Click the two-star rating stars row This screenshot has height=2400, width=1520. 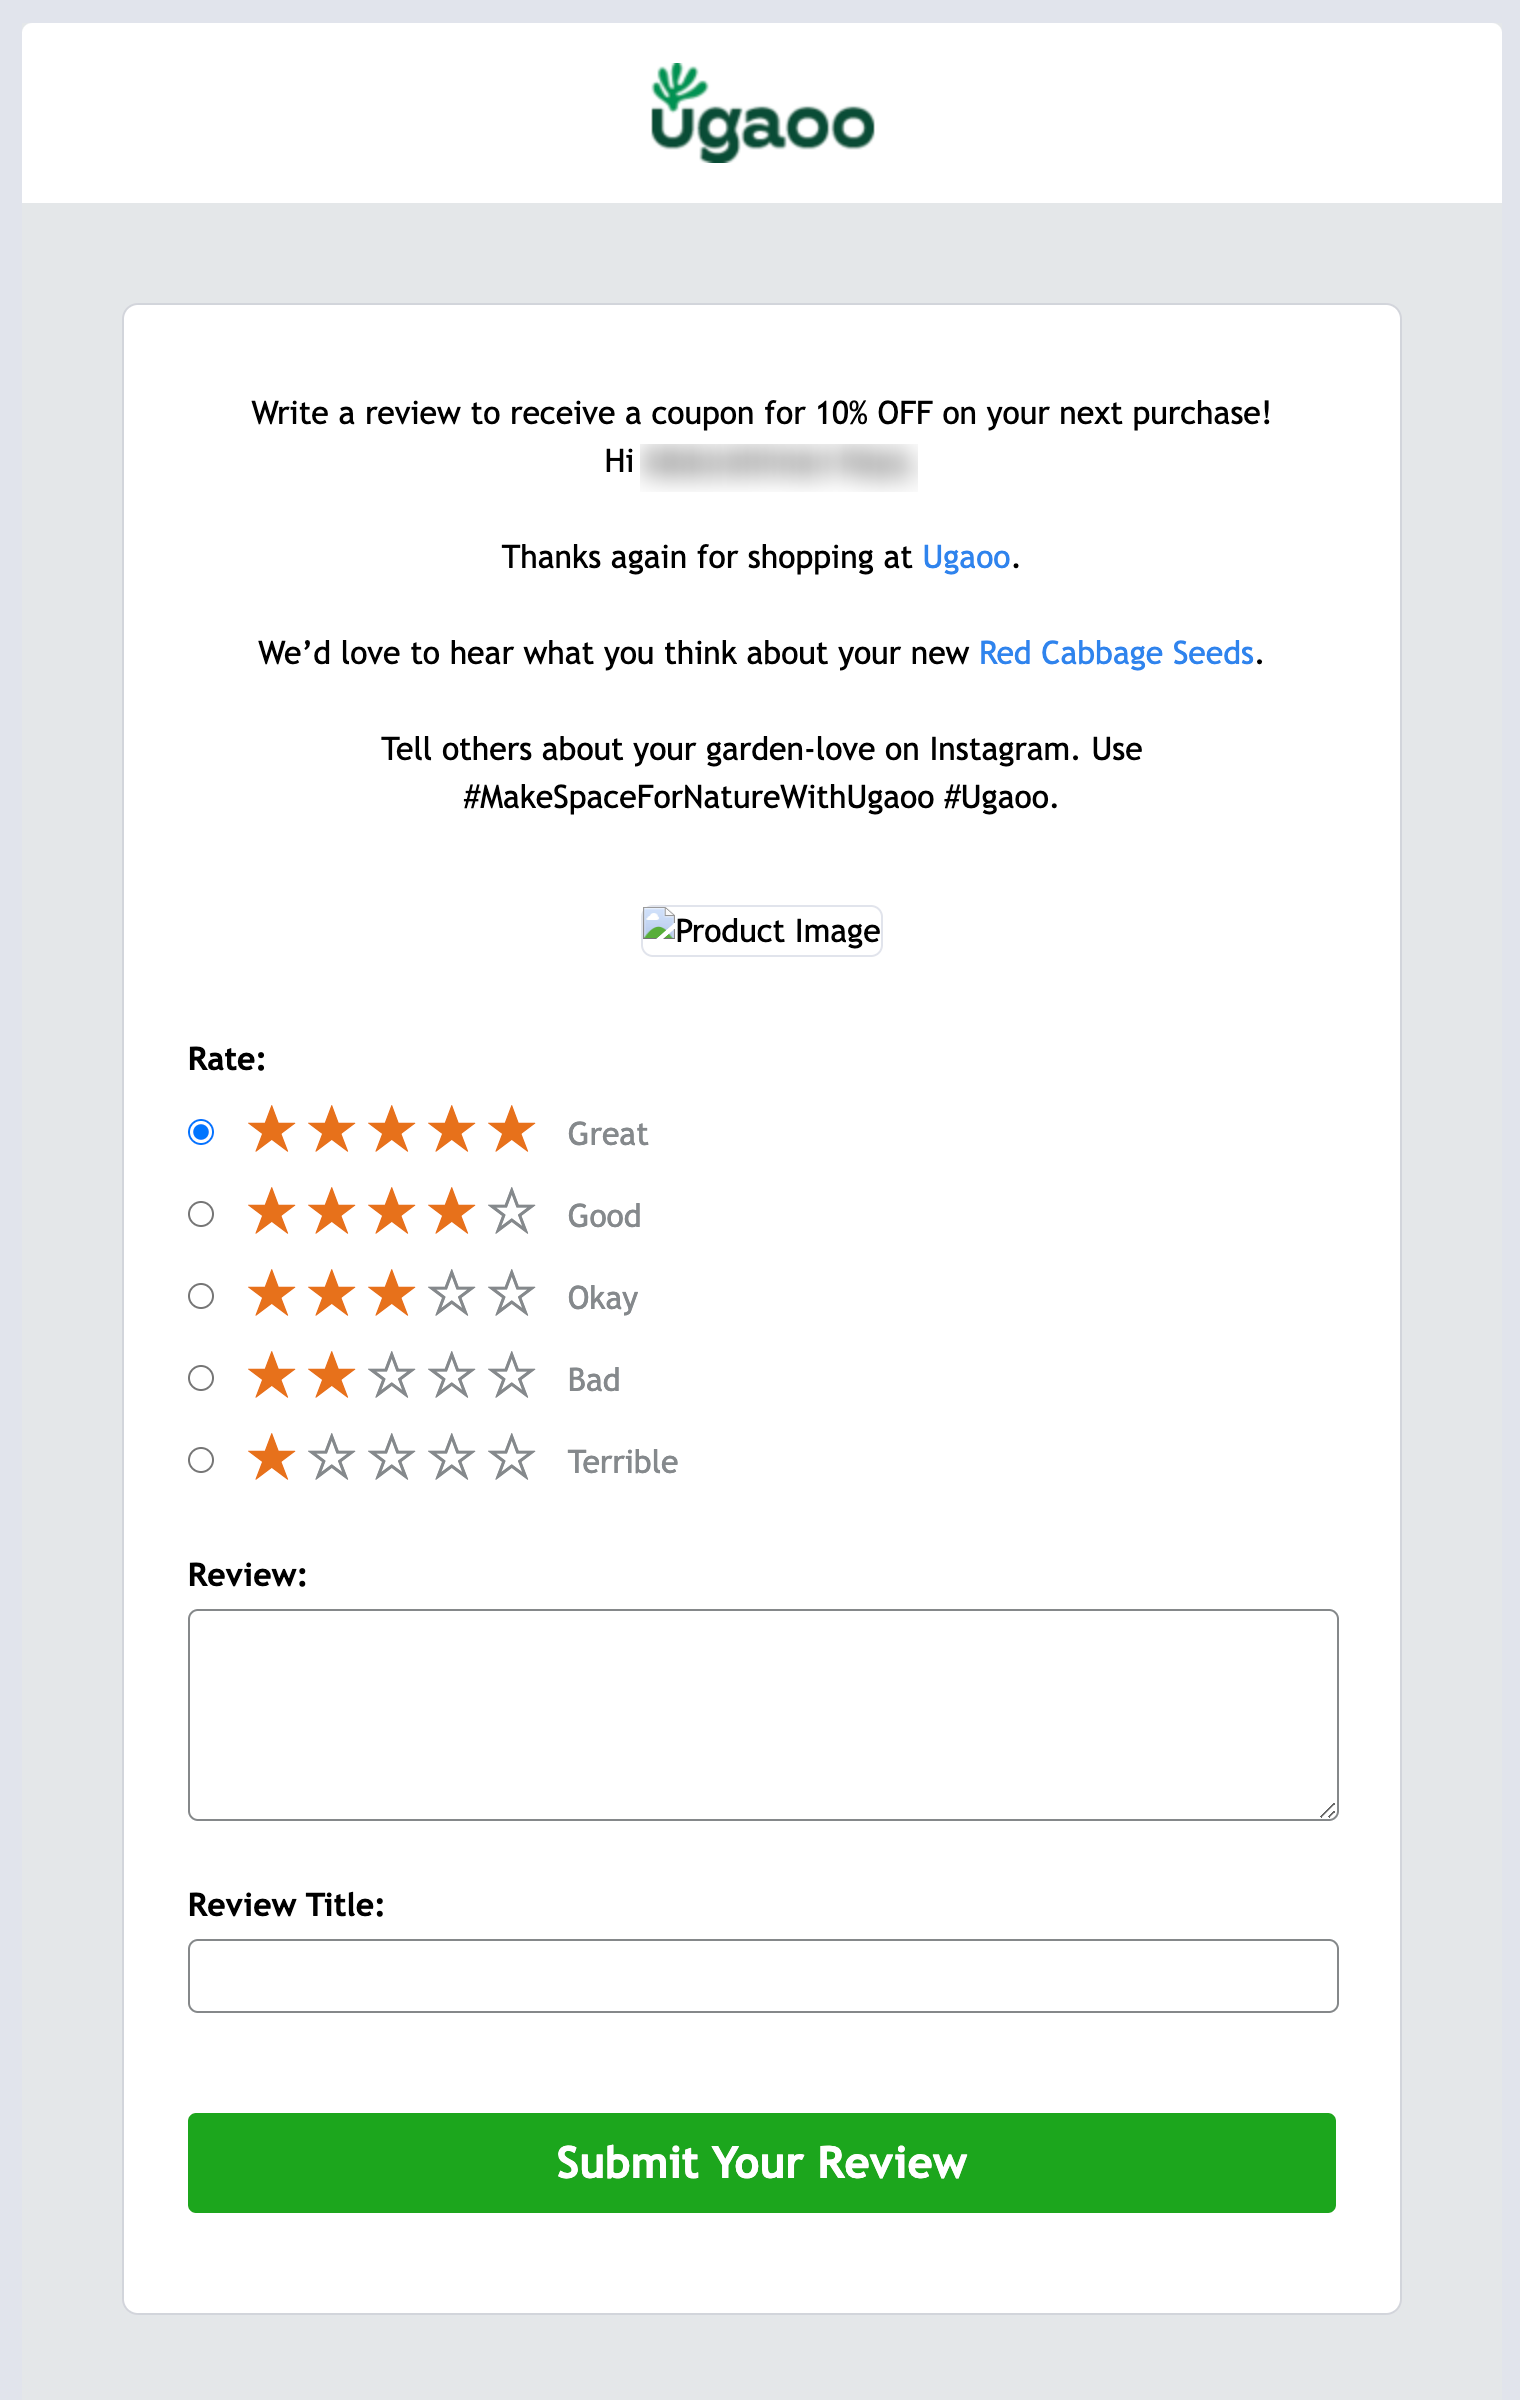point(391,1376)
